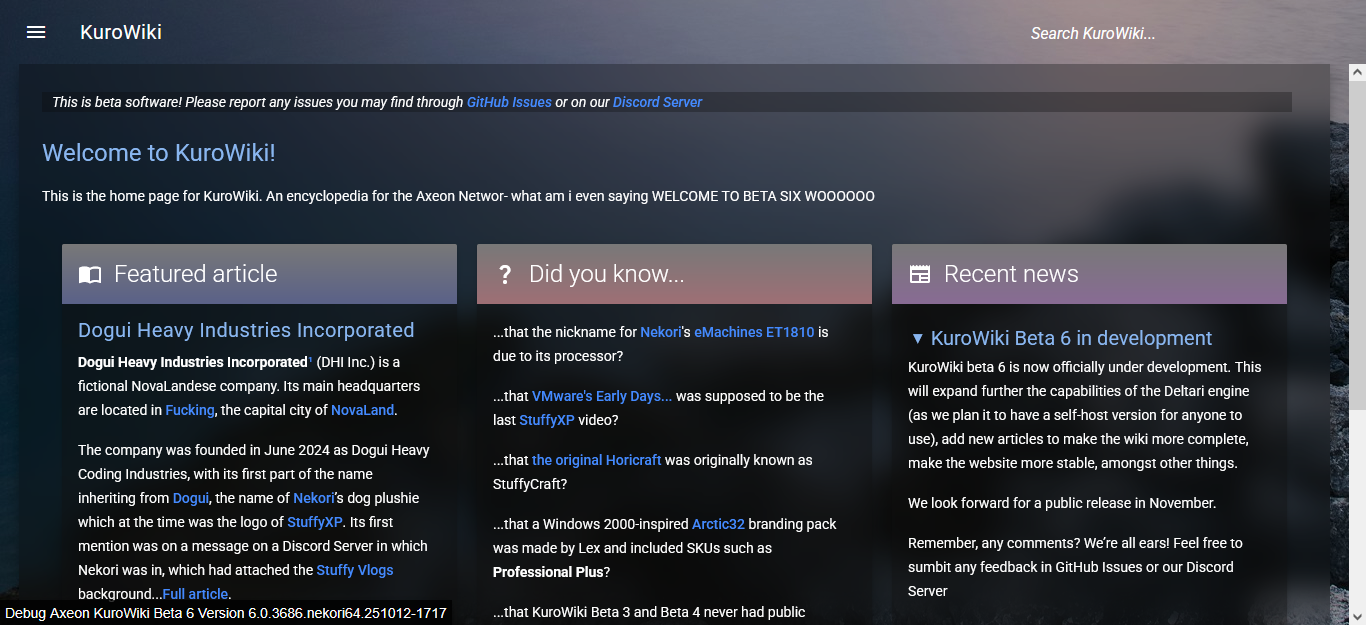Read the Full article link

195,593
